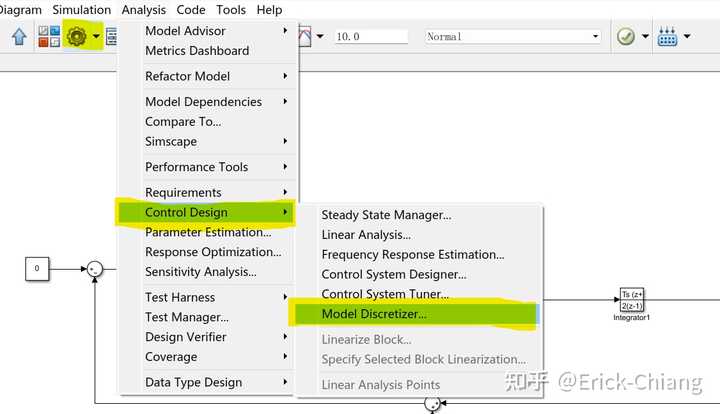This screenshot has height=414, width=720.
Task: Click the calendar build icon in toolbar
Action: tap(667, 37)
